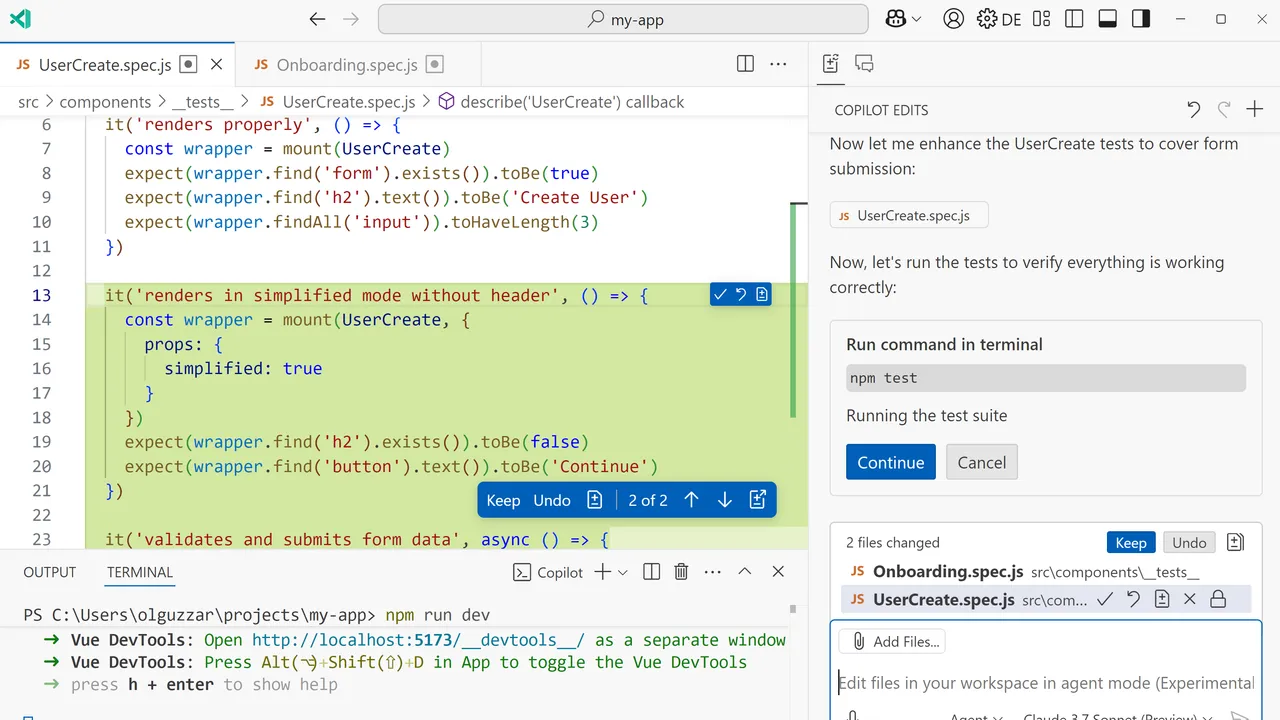Click '__tests__' breadcrumb segment
Image resolution: width=1280 pixels, height=720 pixels.
(x=203, y=102)
